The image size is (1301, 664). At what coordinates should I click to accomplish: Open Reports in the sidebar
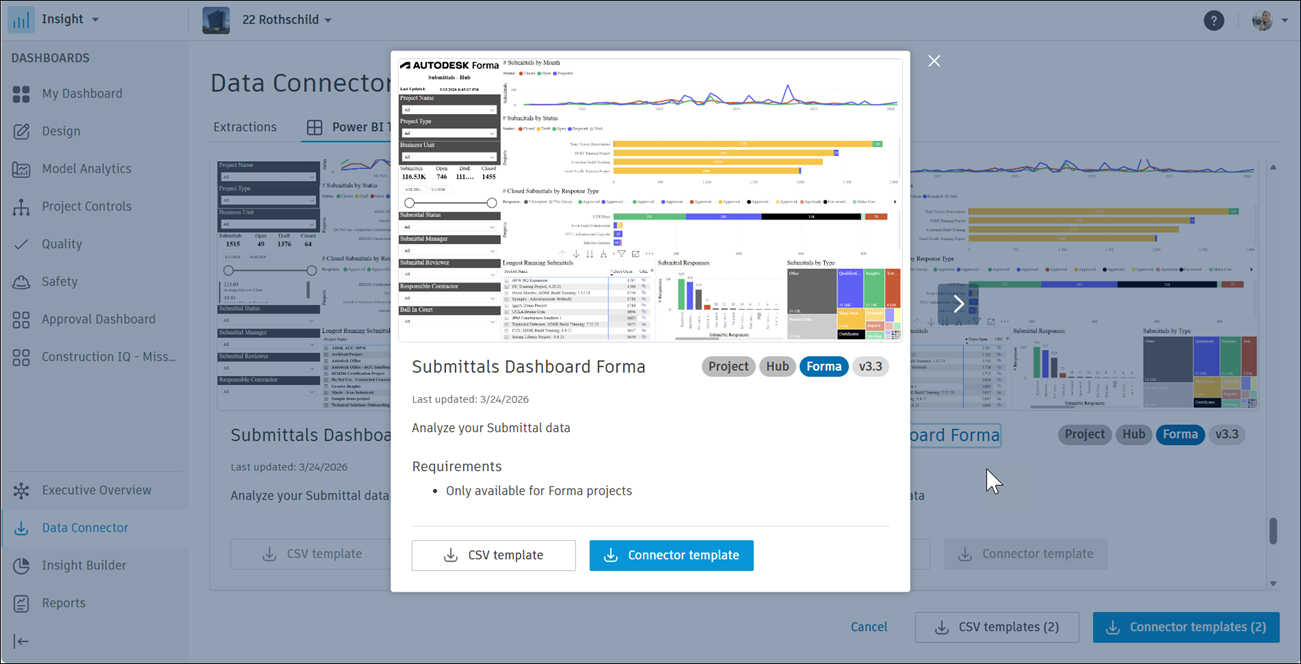(x=63, y=604)
